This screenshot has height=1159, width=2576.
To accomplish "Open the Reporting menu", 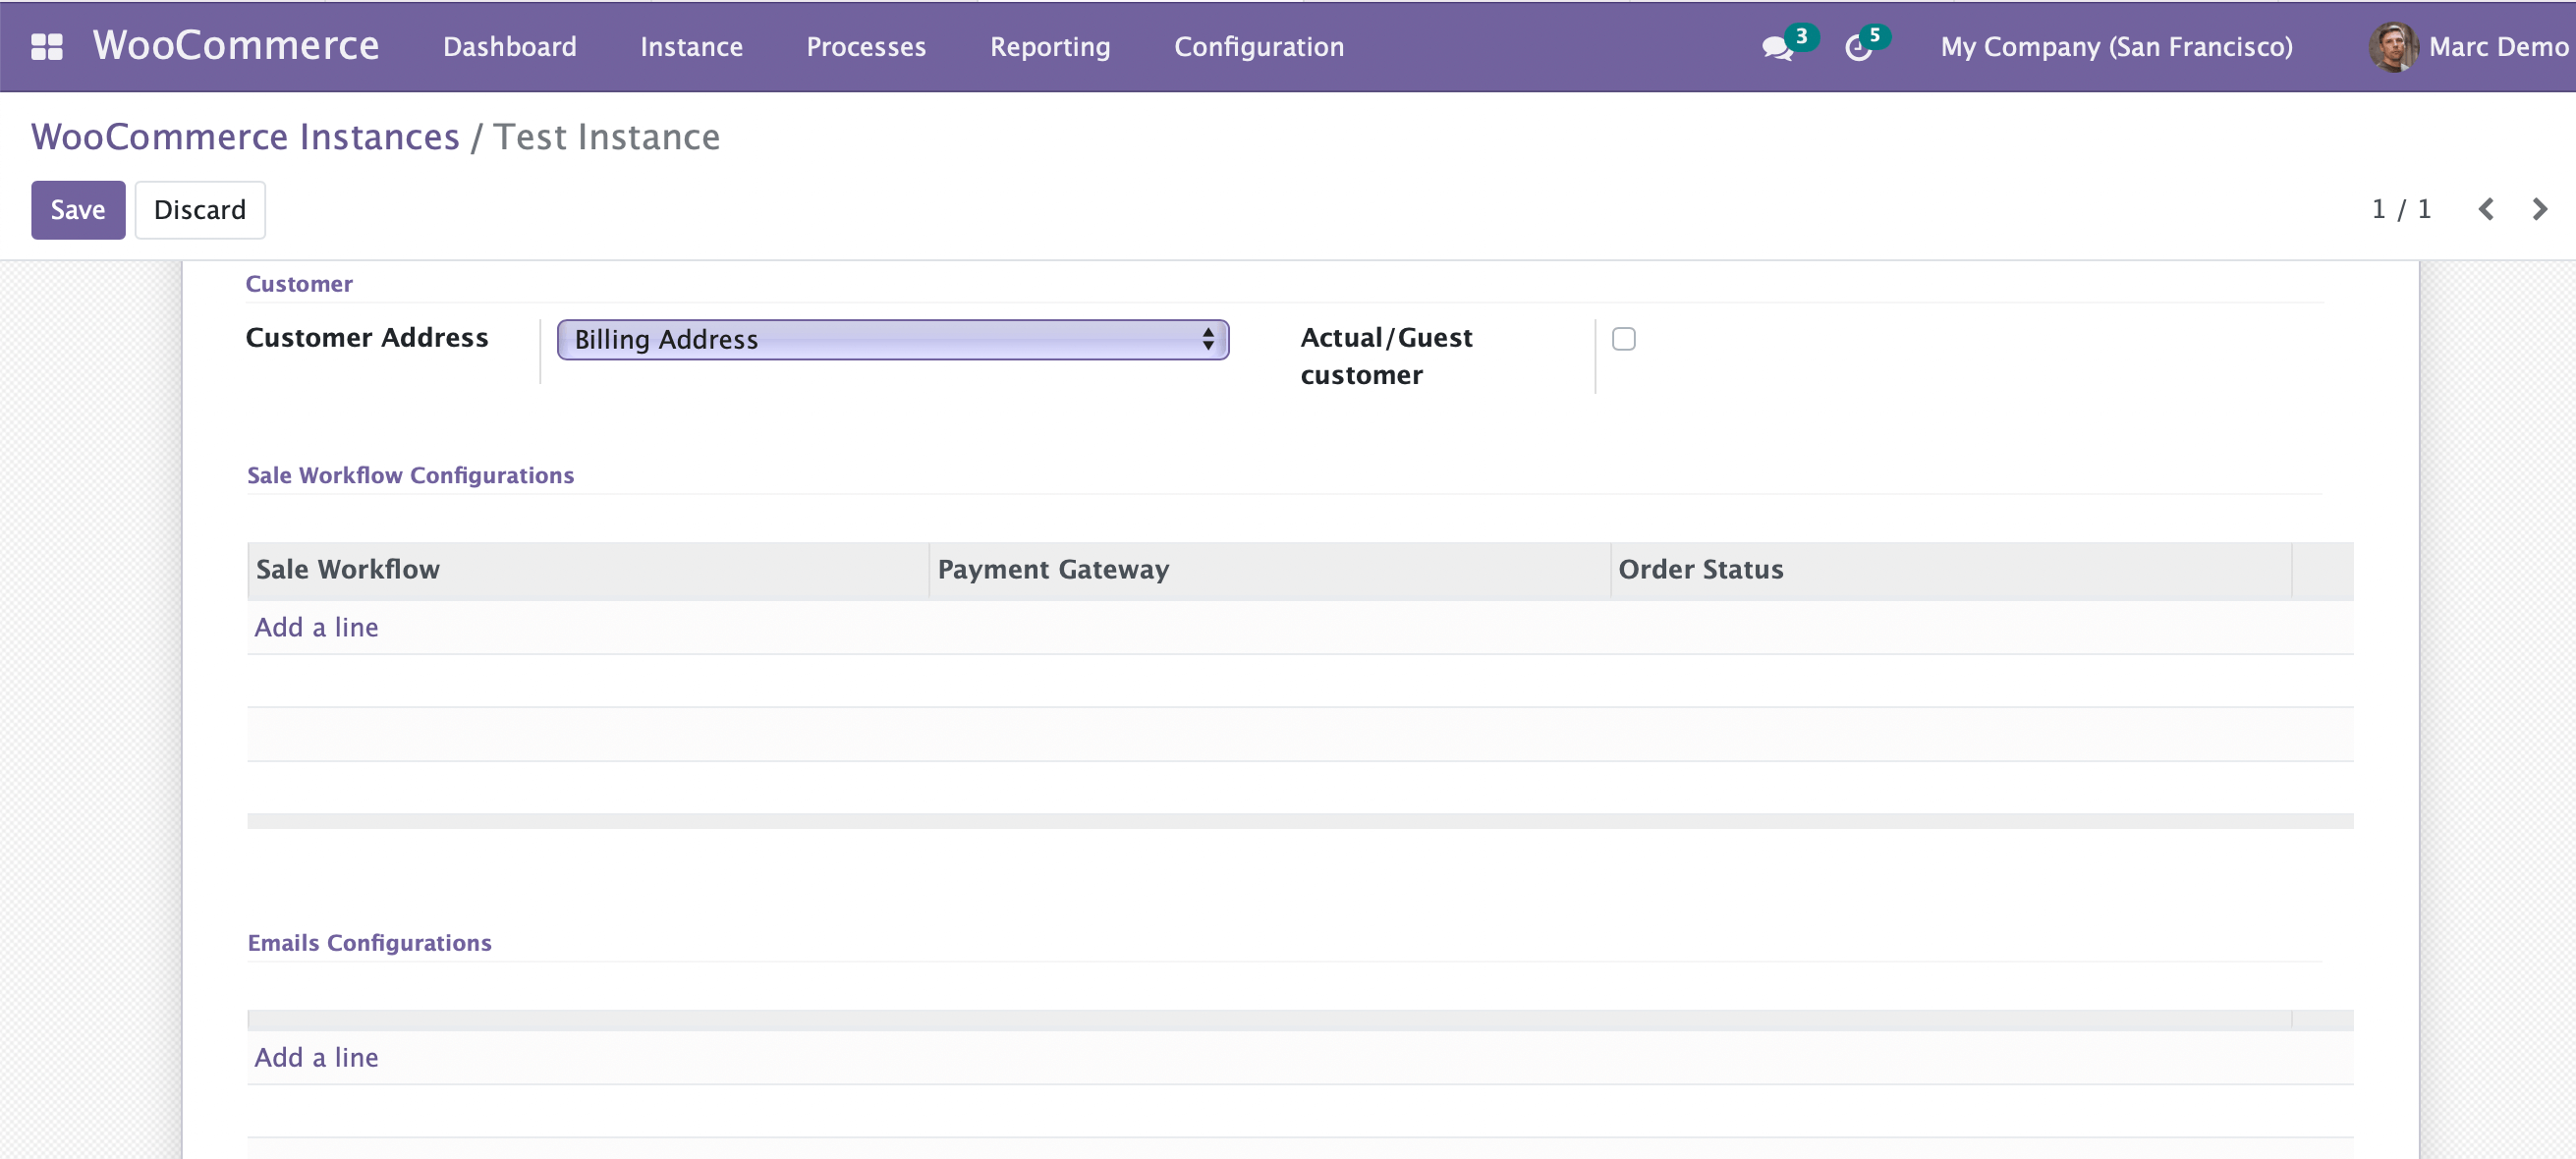I will pyautogui.click(x=1049, y=47).
